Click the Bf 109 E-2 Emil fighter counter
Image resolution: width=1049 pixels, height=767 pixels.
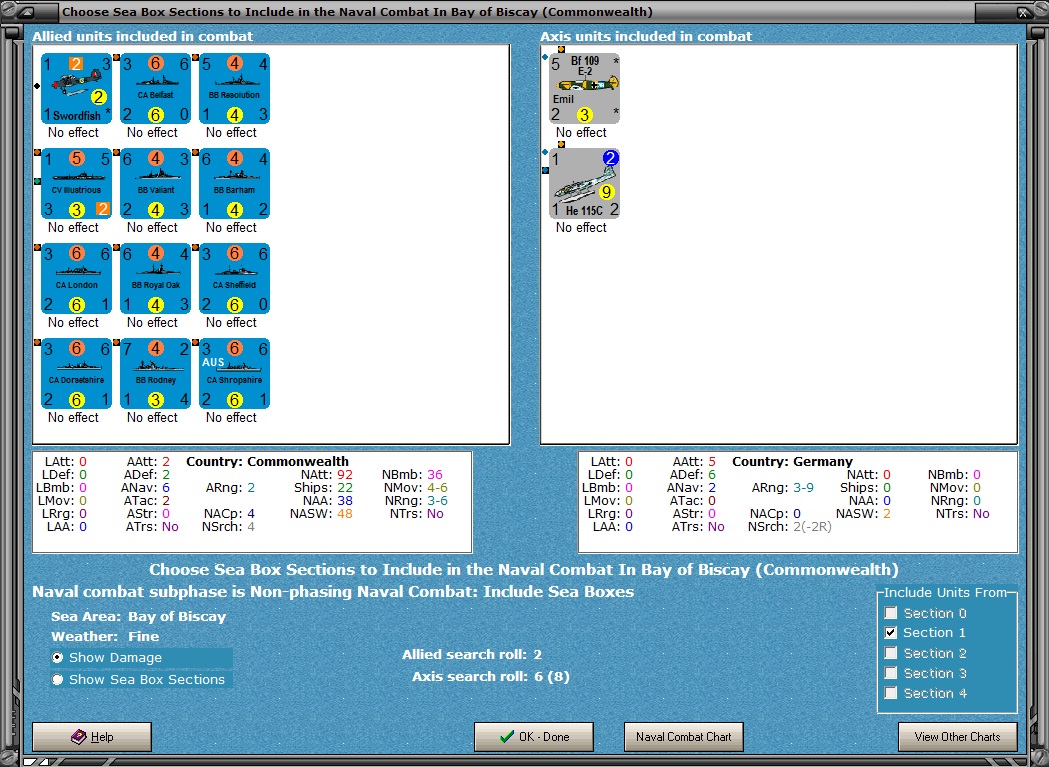(585, 88)
